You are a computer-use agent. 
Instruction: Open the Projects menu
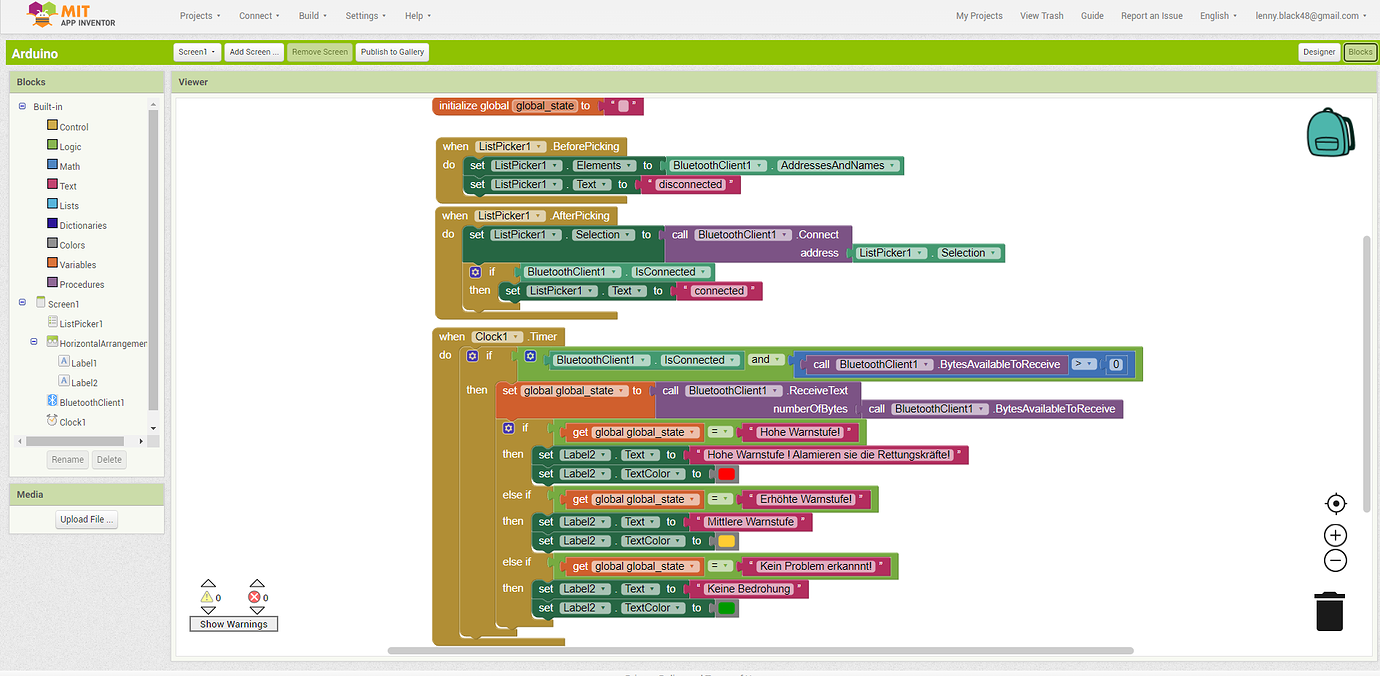(200, 16)
